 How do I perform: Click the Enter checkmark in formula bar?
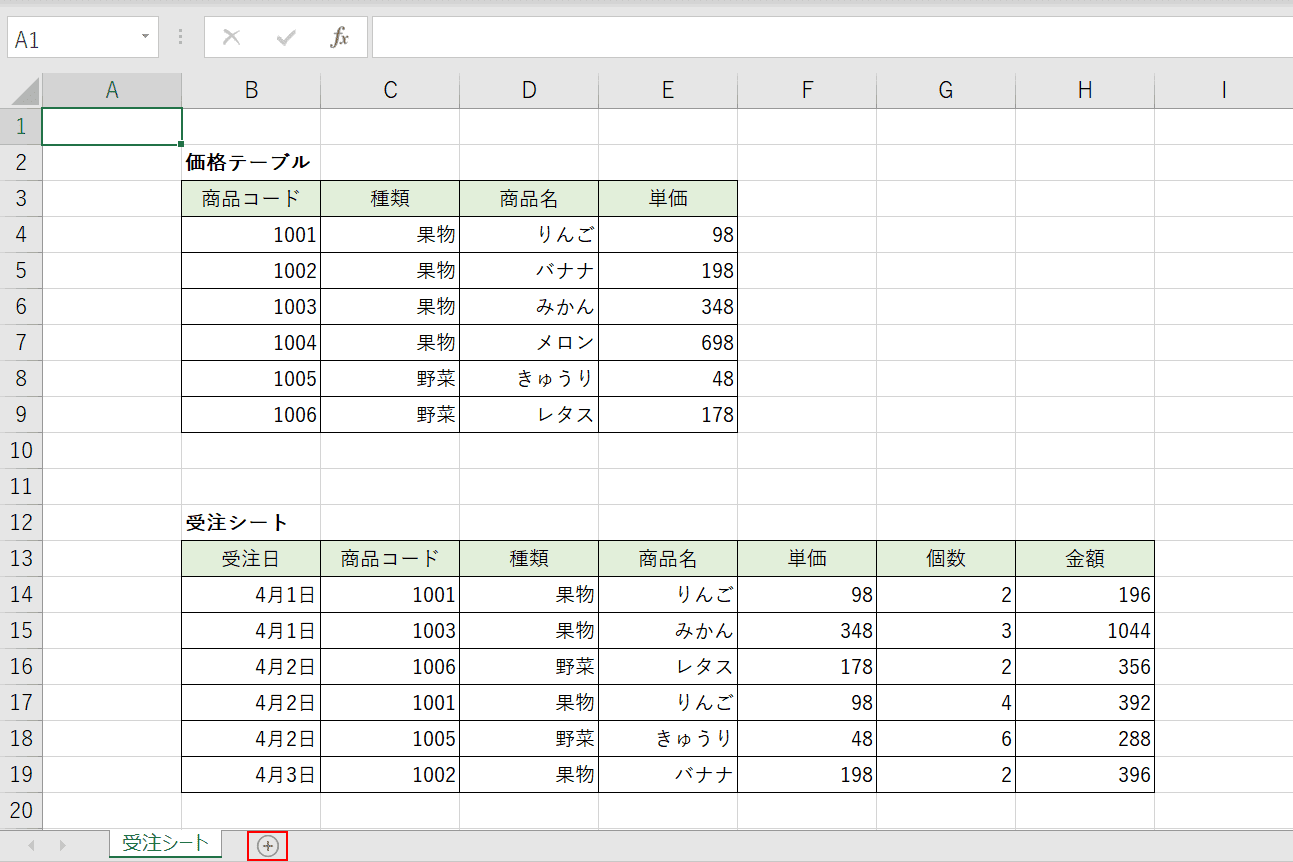tap(286, 38)
